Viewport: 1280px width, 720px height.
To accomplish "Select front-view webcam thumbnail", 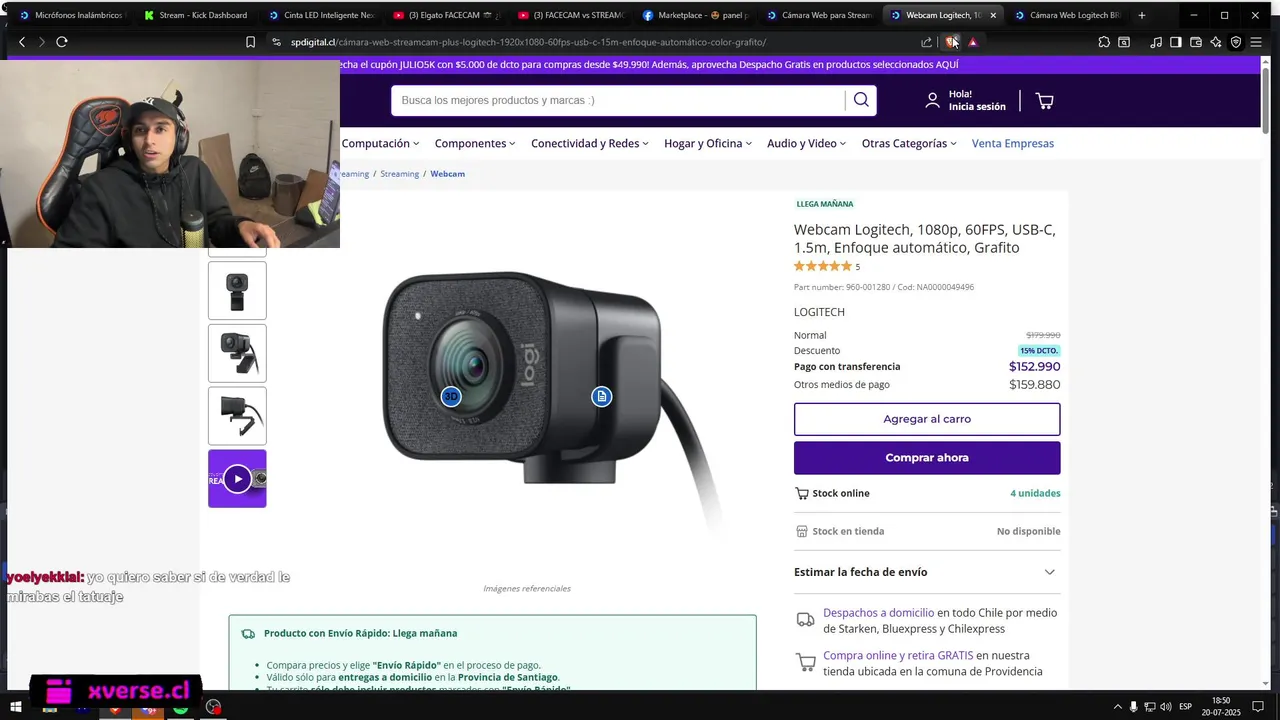I will [237, 291].
